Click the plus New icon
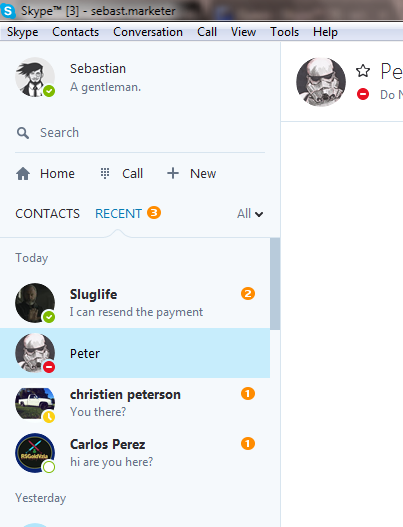The image size is (403, 527). [x=173, y=173]
